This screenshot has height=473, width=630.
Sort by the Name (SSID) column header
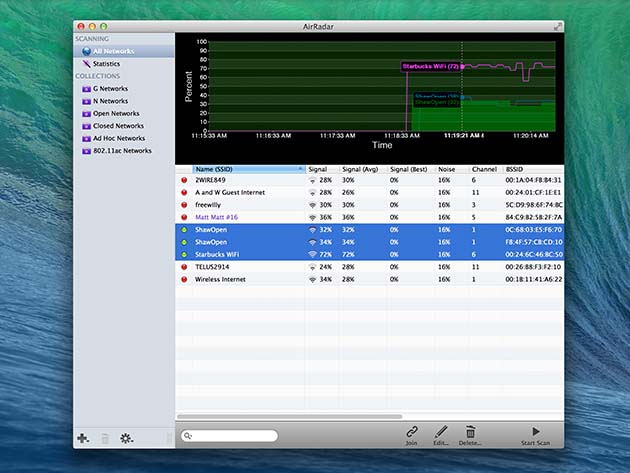[x=249, y=169]
